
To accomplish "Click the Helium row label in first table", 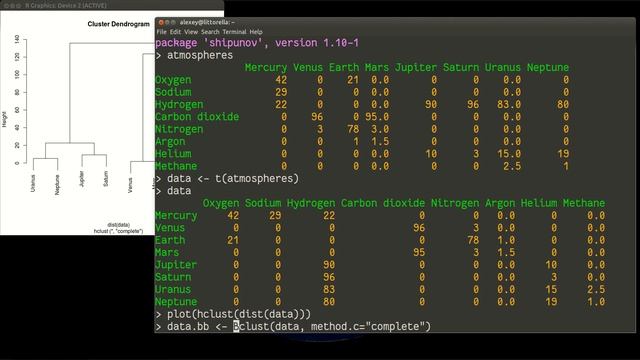I will [173, 154].
